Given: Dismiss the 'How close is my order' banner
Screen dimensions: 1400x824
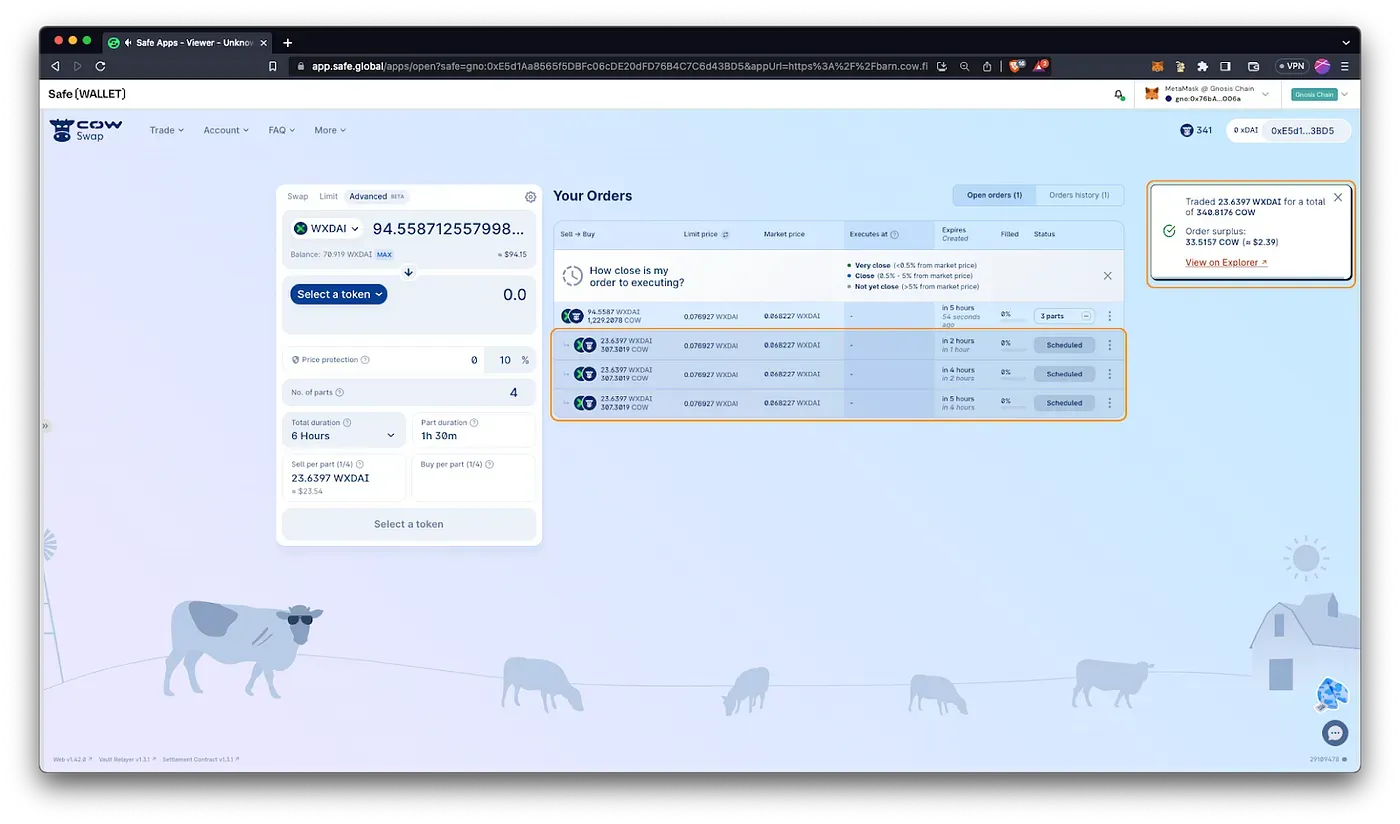Looking at the screenshot, I should 1107,275.
